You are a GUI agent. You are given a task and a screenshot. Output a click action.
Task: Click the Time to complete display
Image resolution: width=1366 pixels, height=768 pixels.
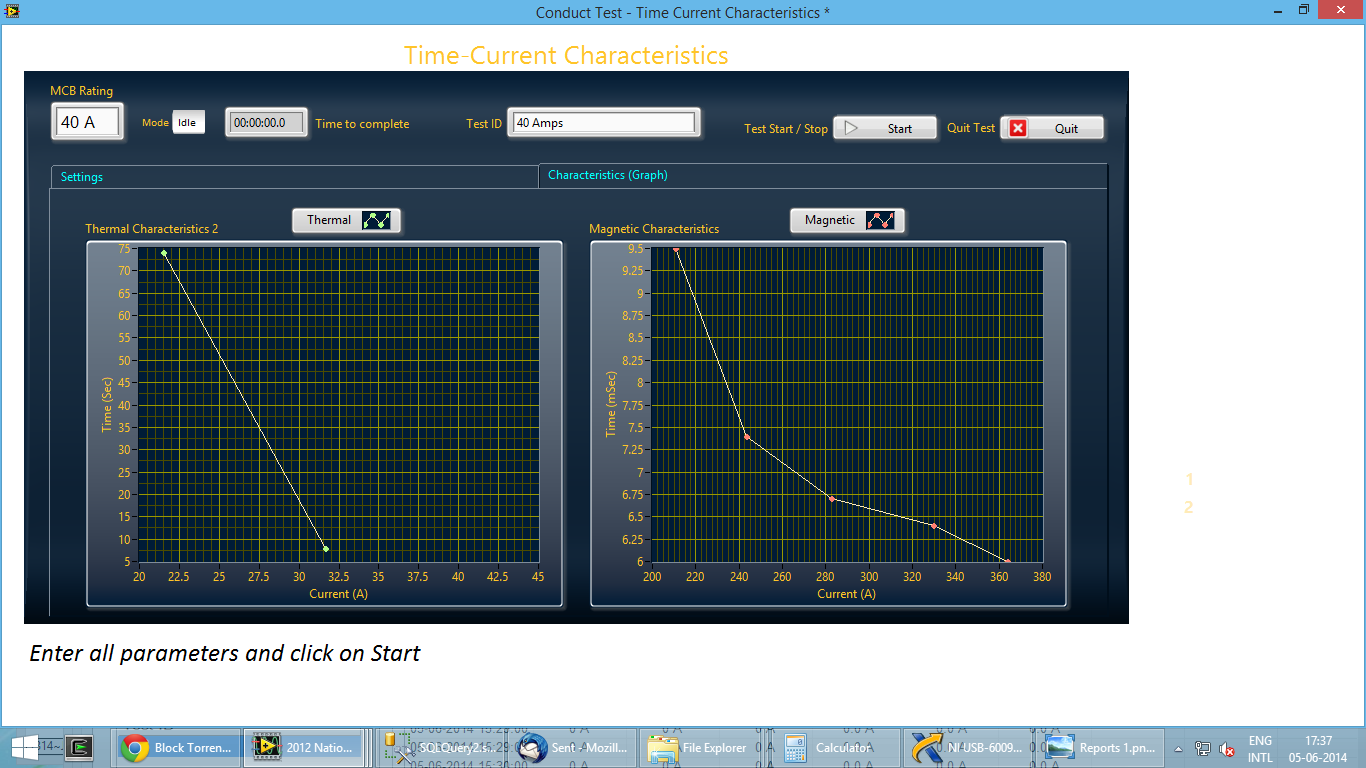[266, 123]
